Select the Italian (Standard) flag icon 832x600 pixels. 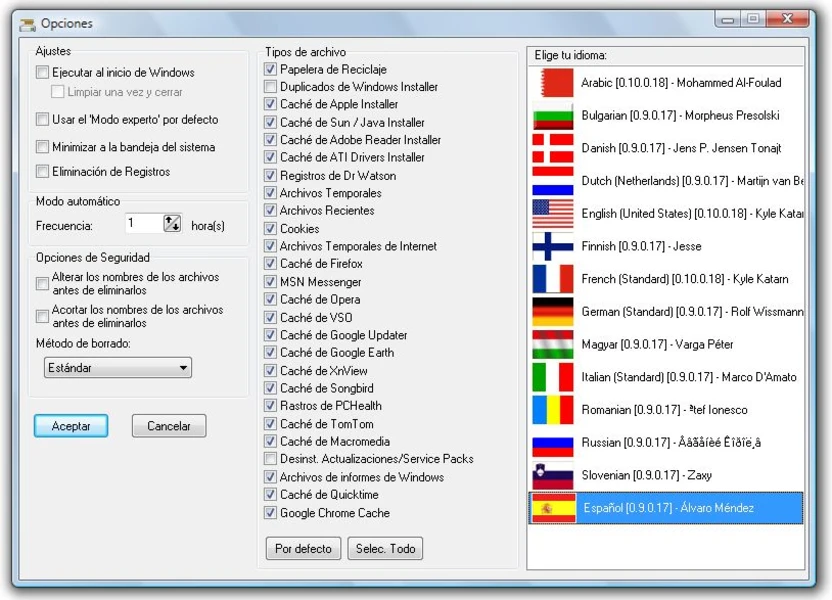tap(553, 378)
